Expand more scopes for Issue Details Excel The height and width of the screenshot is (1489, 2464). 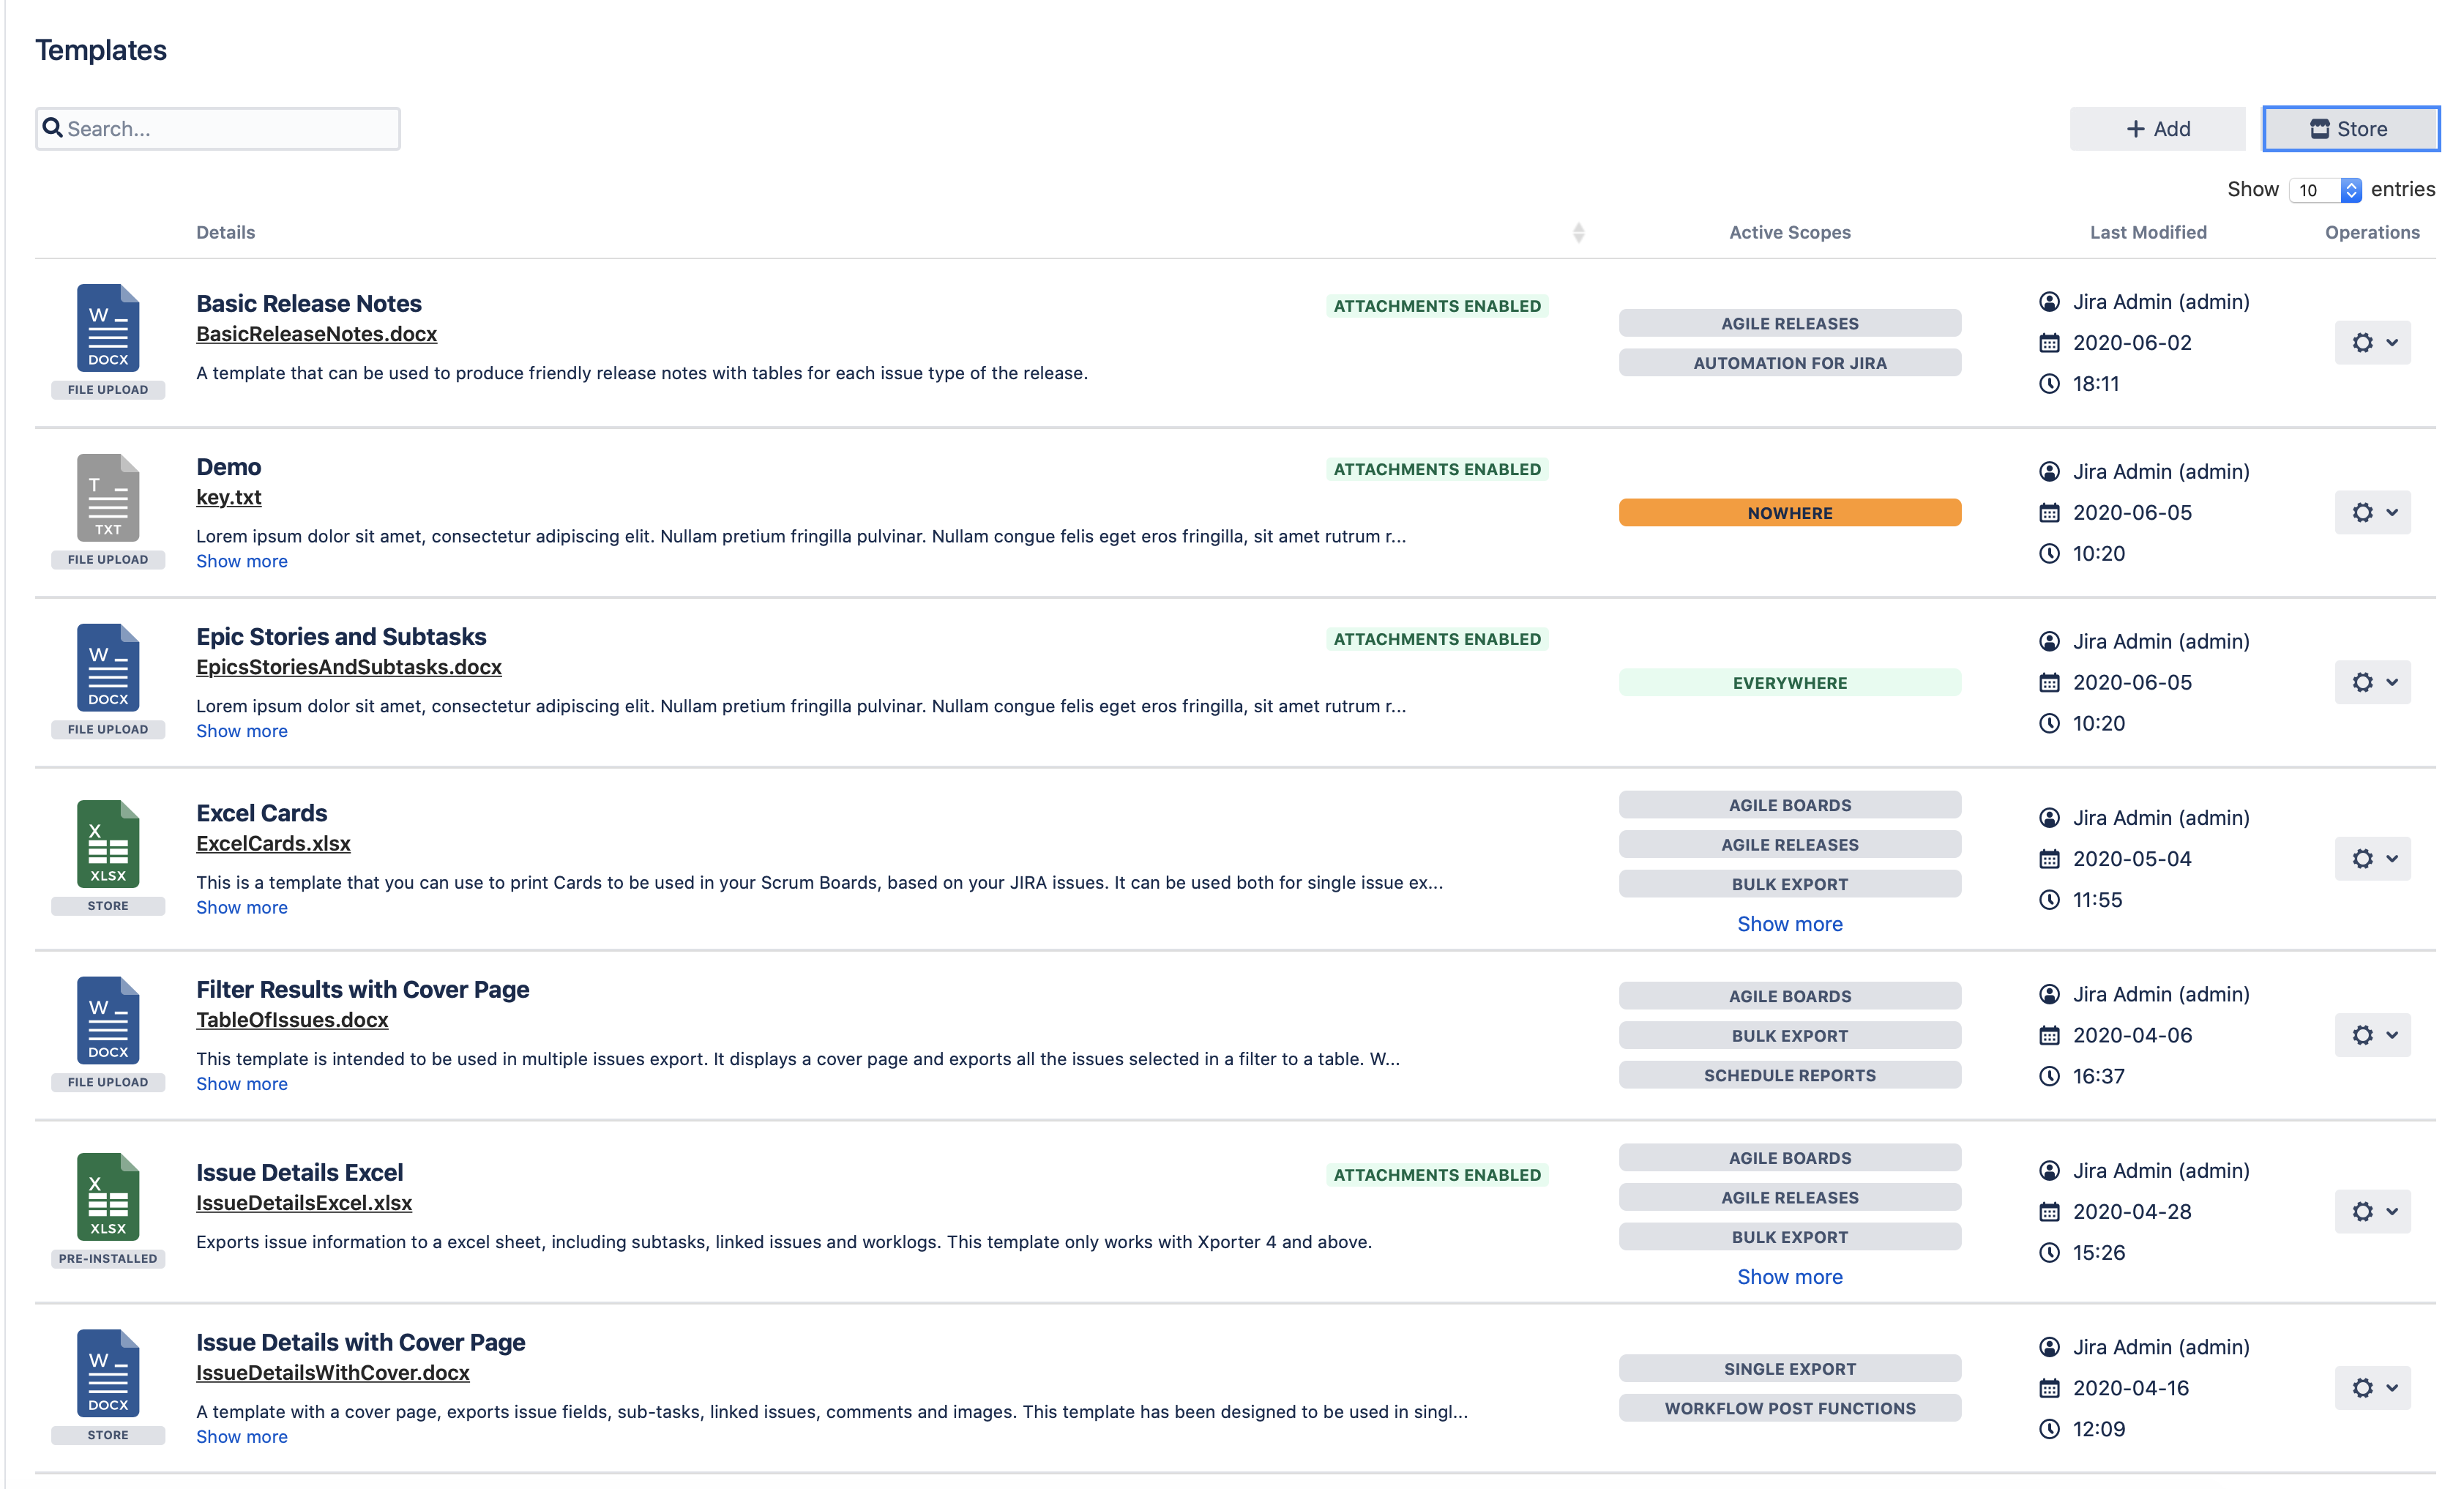click(x=1789, y=1277)
